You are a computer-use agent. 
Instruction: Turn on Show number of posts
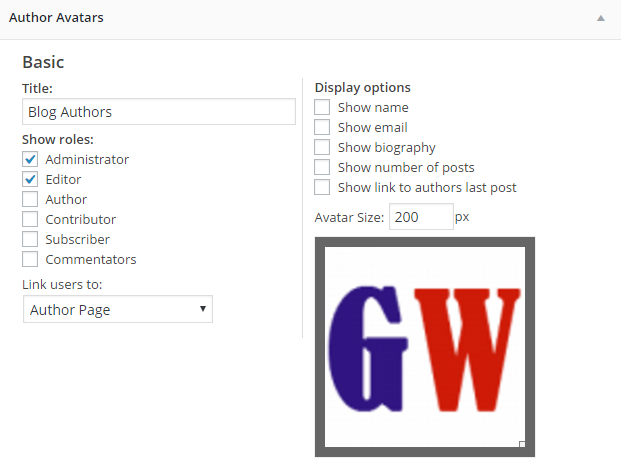click(x=322, y=167)
